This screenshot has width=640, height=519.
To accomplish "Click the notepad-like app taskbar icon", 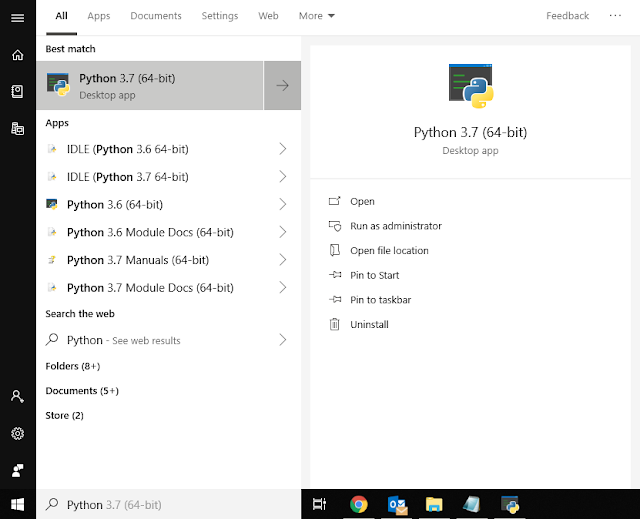I will [x=471, y=504].
